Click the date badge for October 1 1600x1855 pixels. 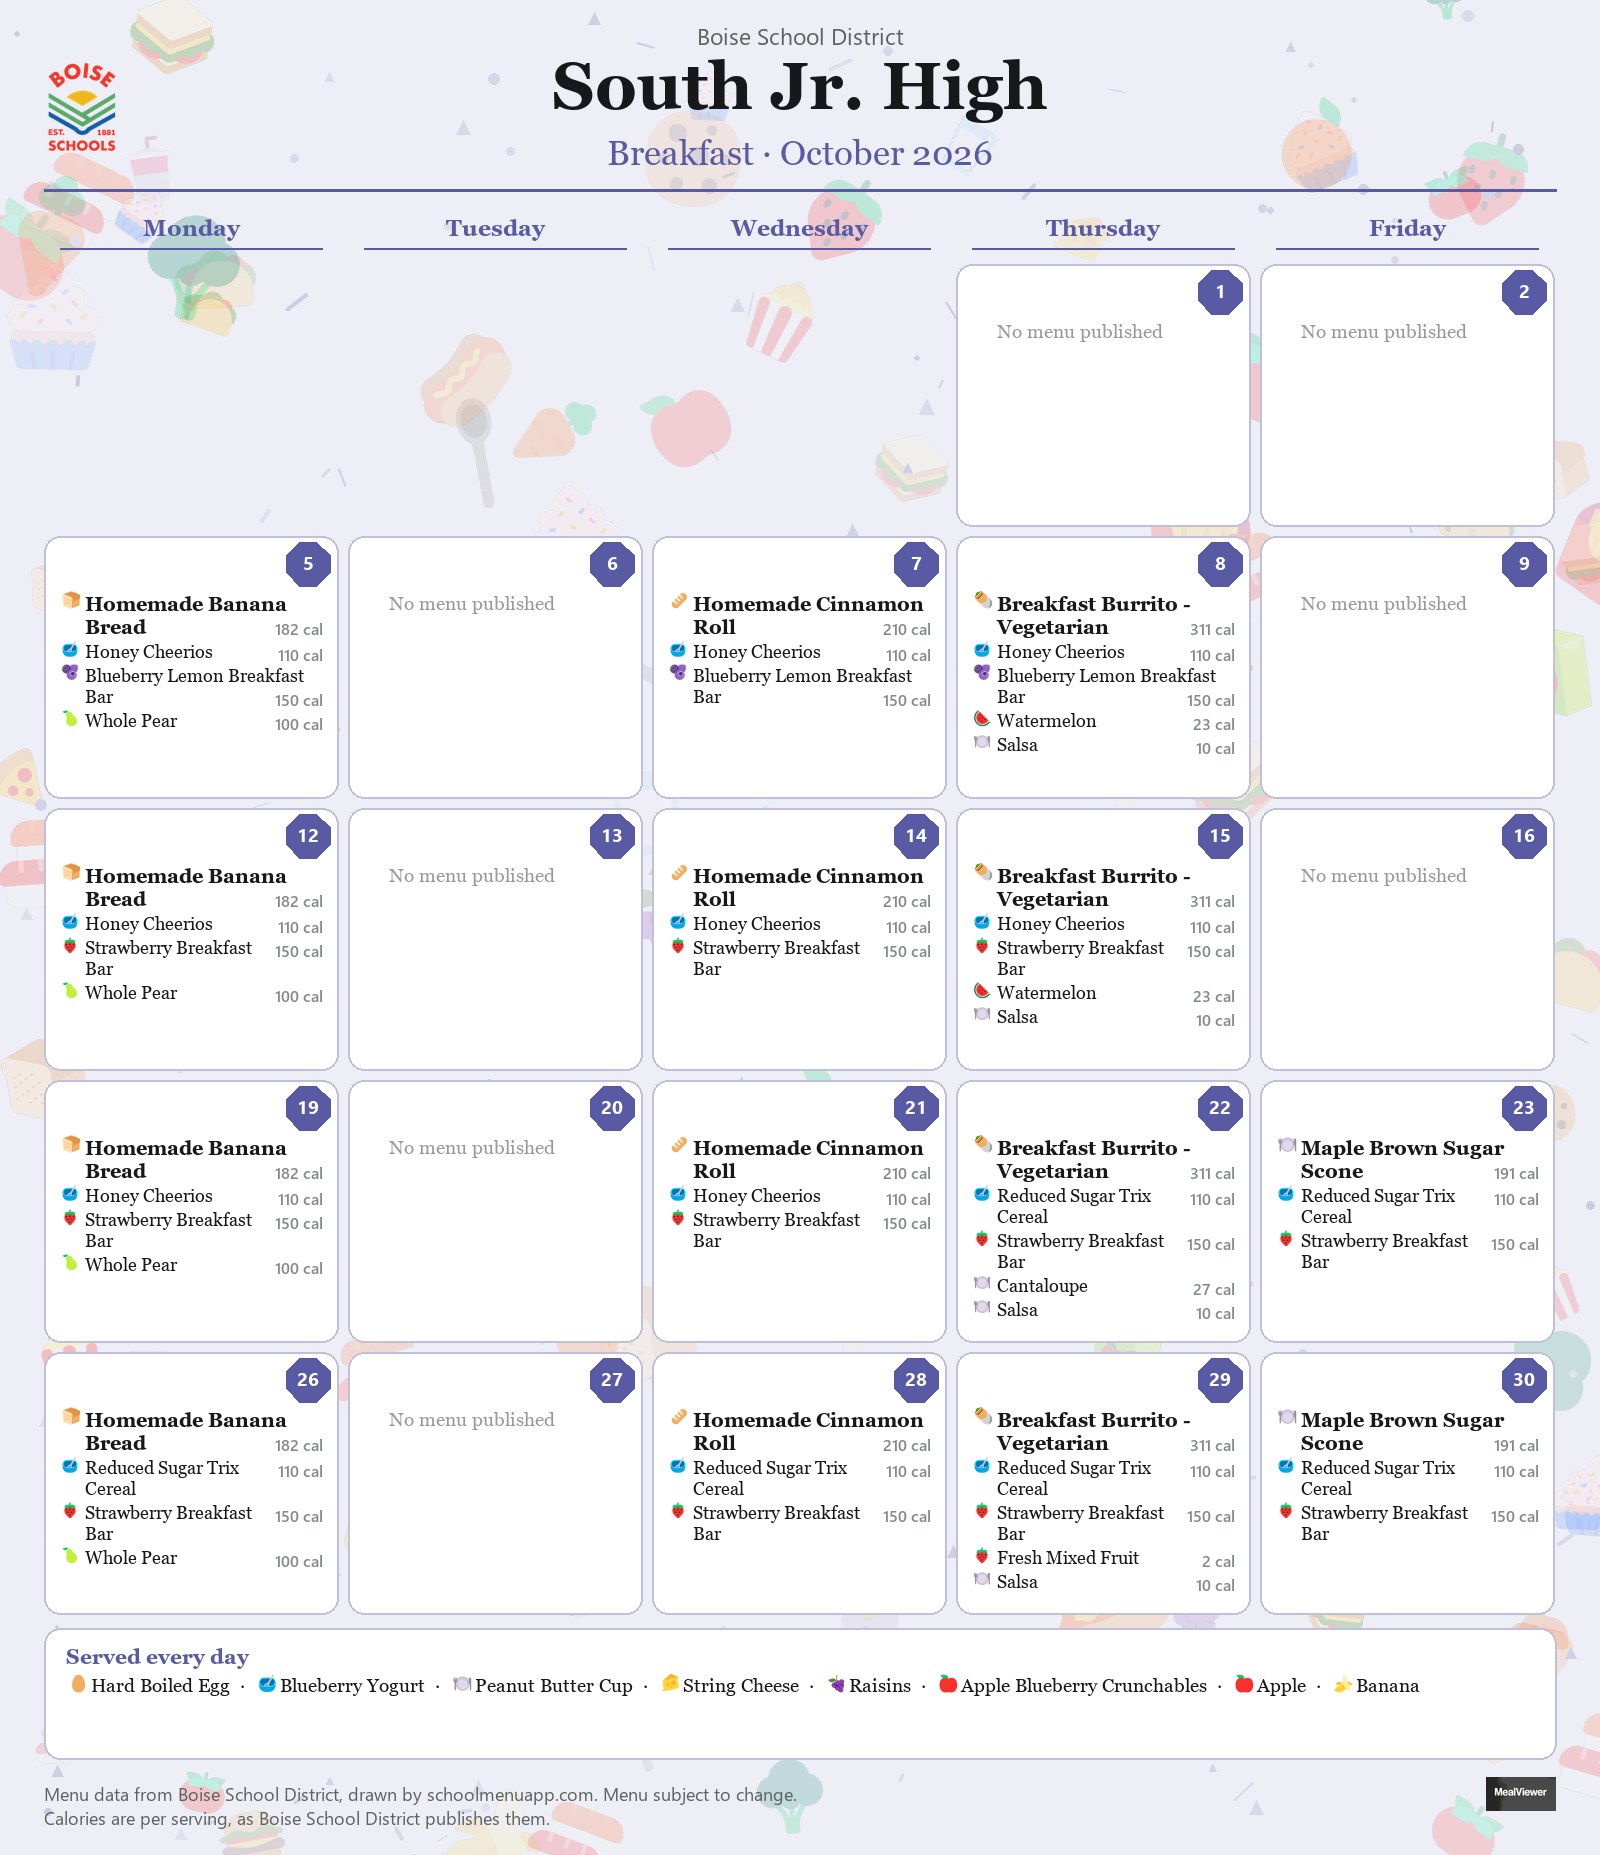1220,292
